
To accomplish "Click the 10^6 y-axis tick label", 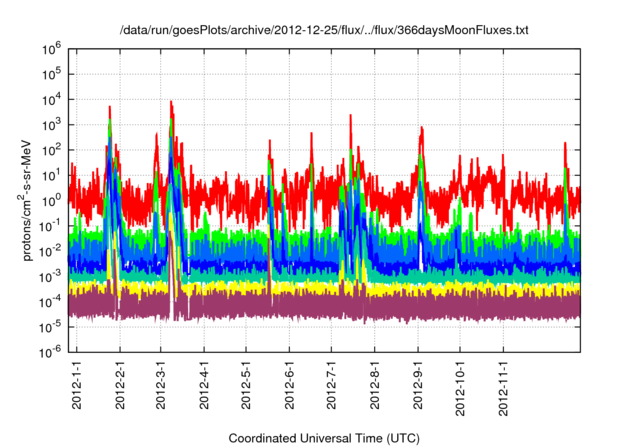I will [x=51, y=49].
